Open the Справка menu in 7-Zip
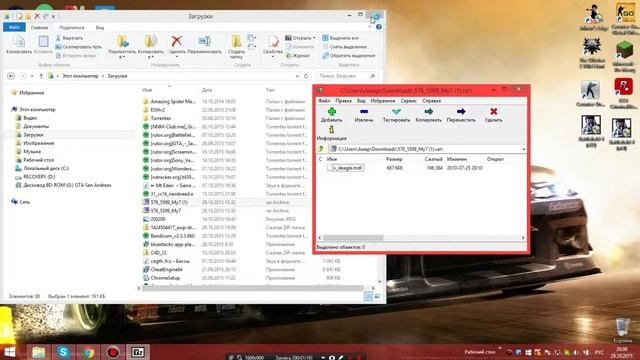 431,100
